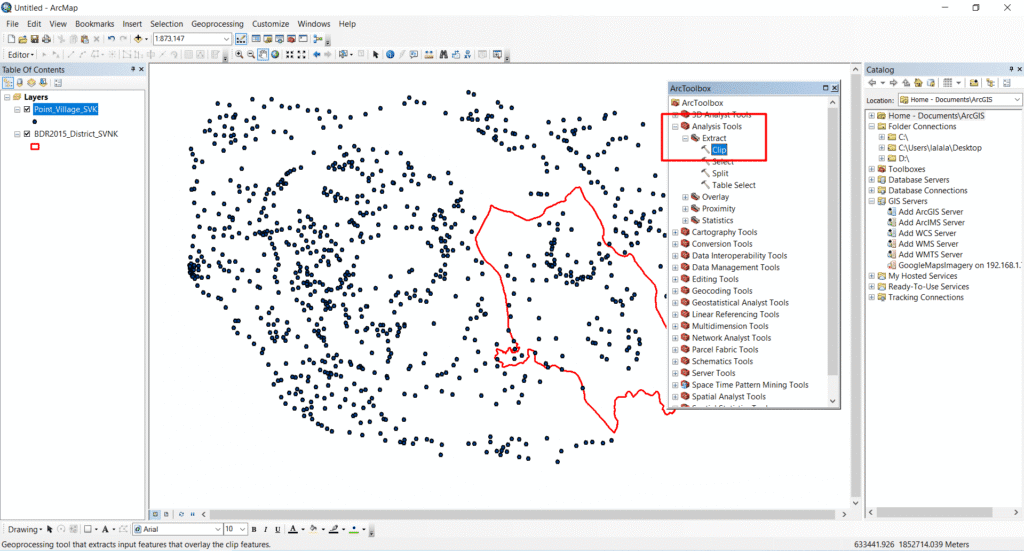Click Add ArcGIS Server in Catalog

click(930, 212)
